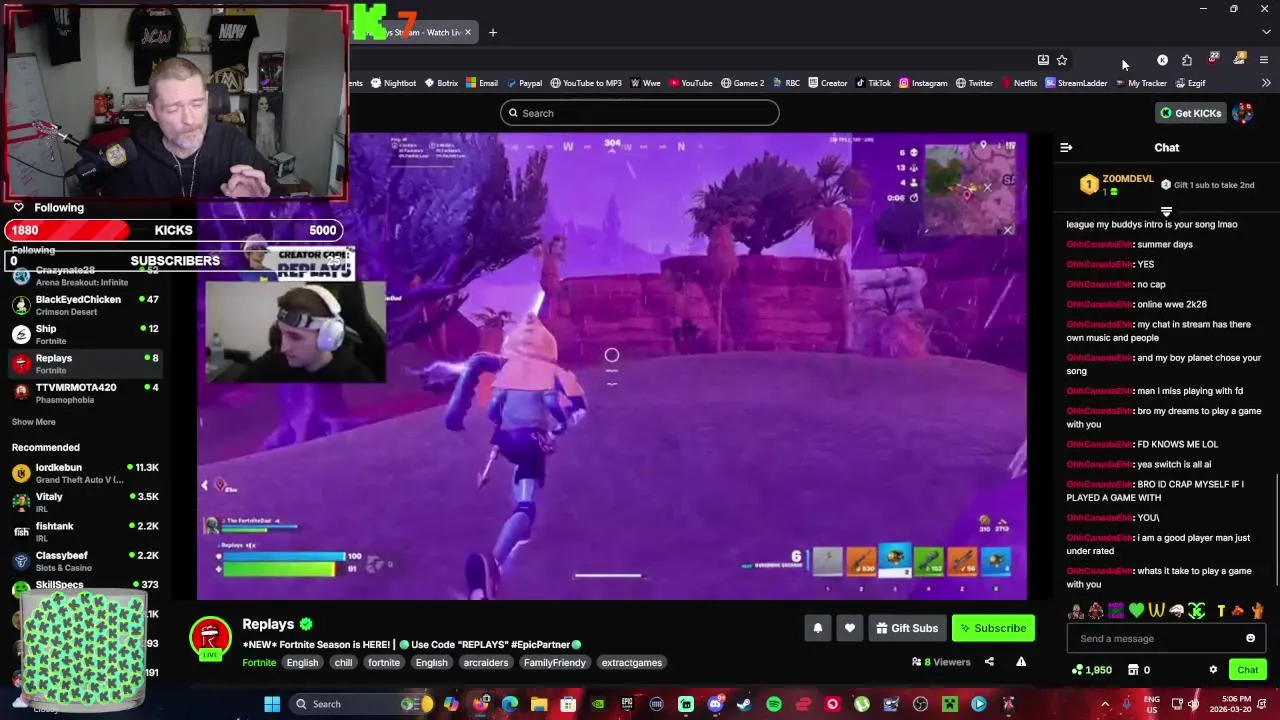Click the Windows Start button
The image size is (1280, 720).
pos(272,704)
